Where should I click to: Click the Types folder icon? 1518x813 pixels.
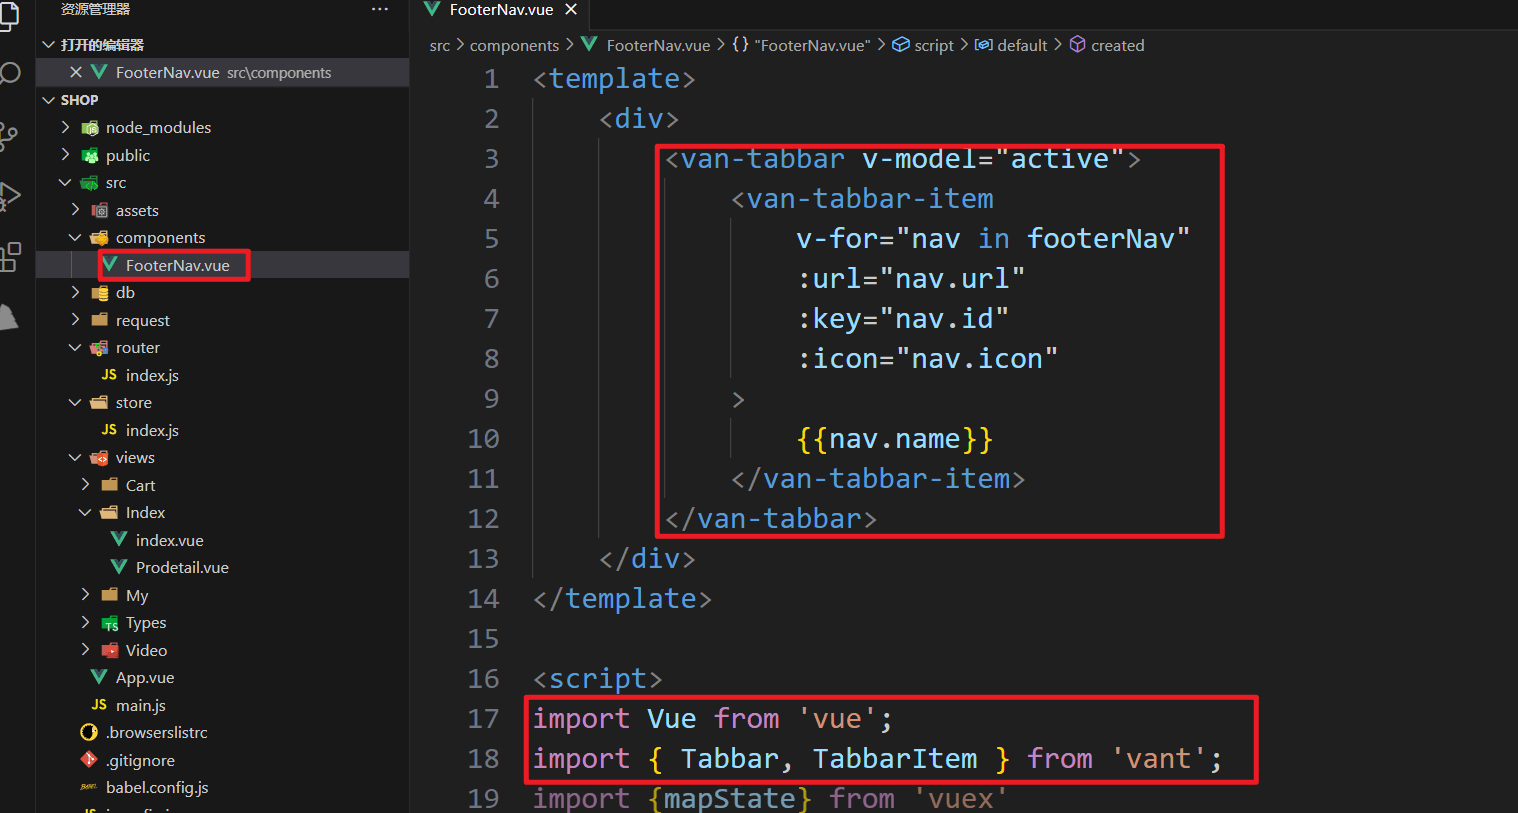click(110, 623)
